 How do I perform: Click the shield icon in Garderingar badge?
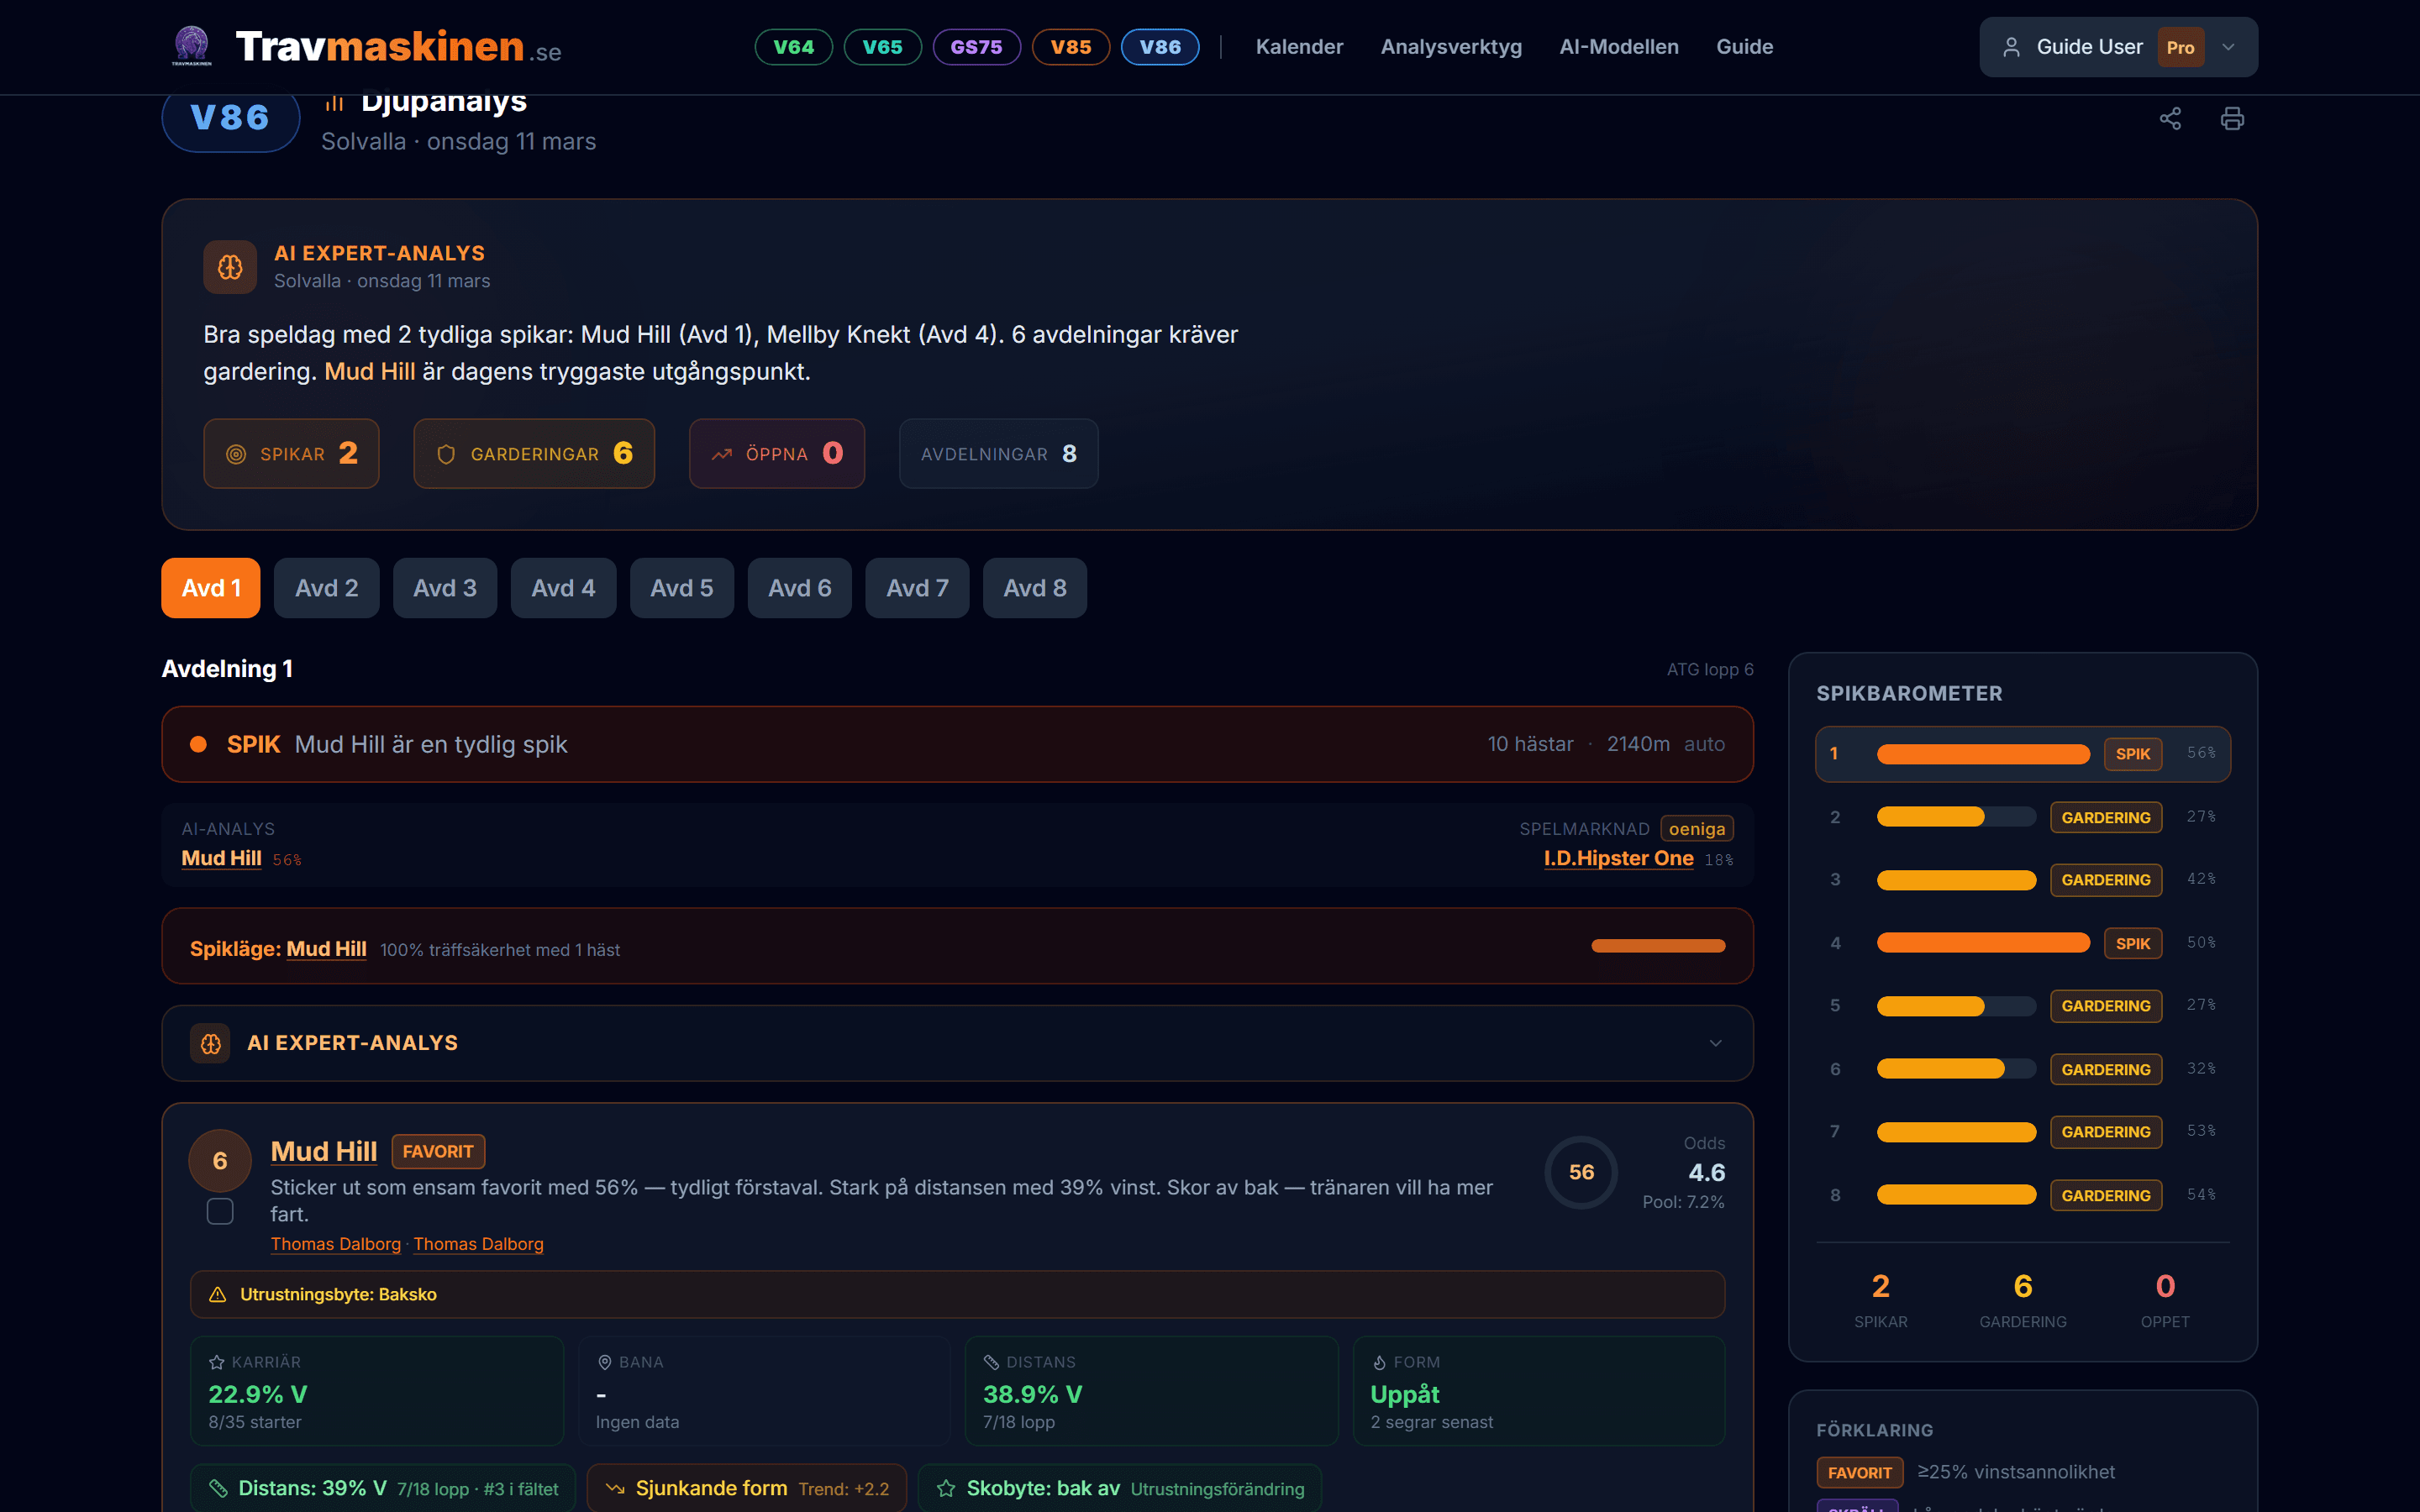tap(446, 454)
